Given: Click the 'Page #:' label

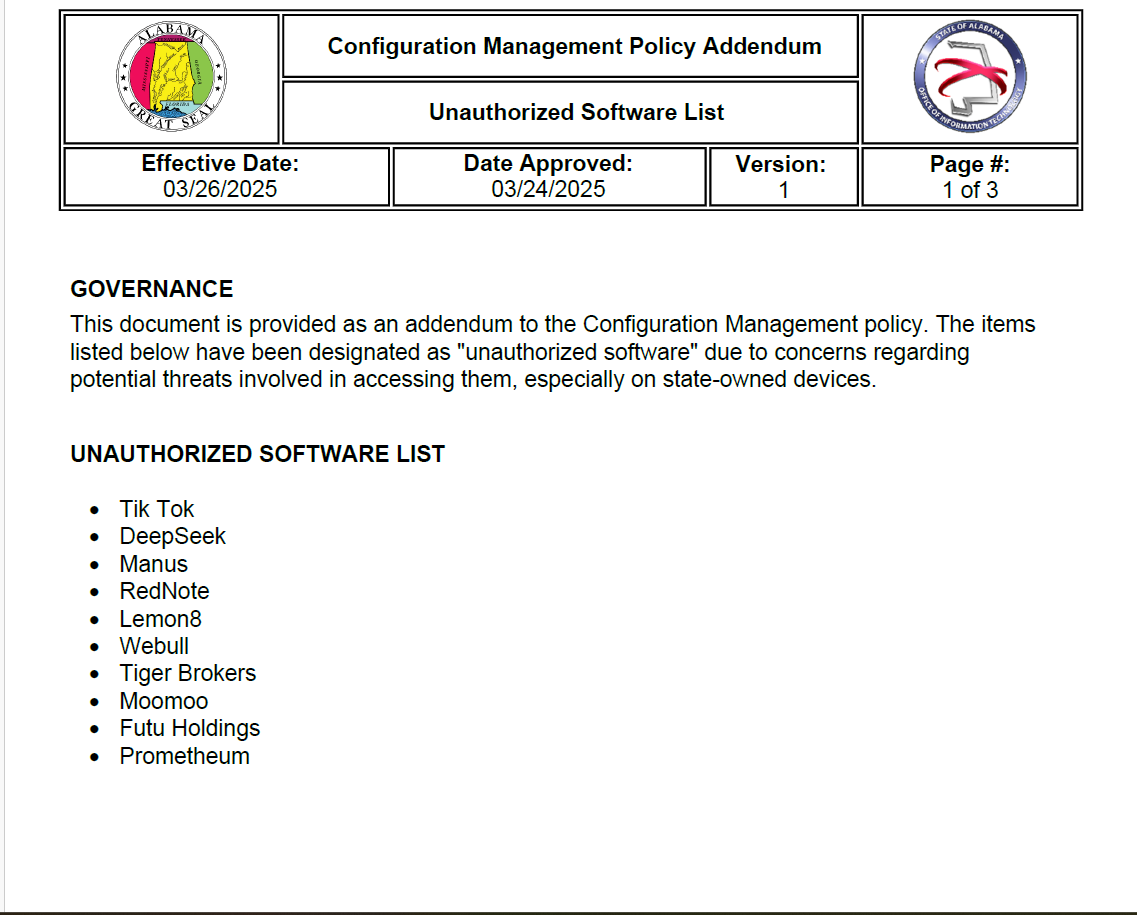Looking at the screenshot, I should 970,165.
